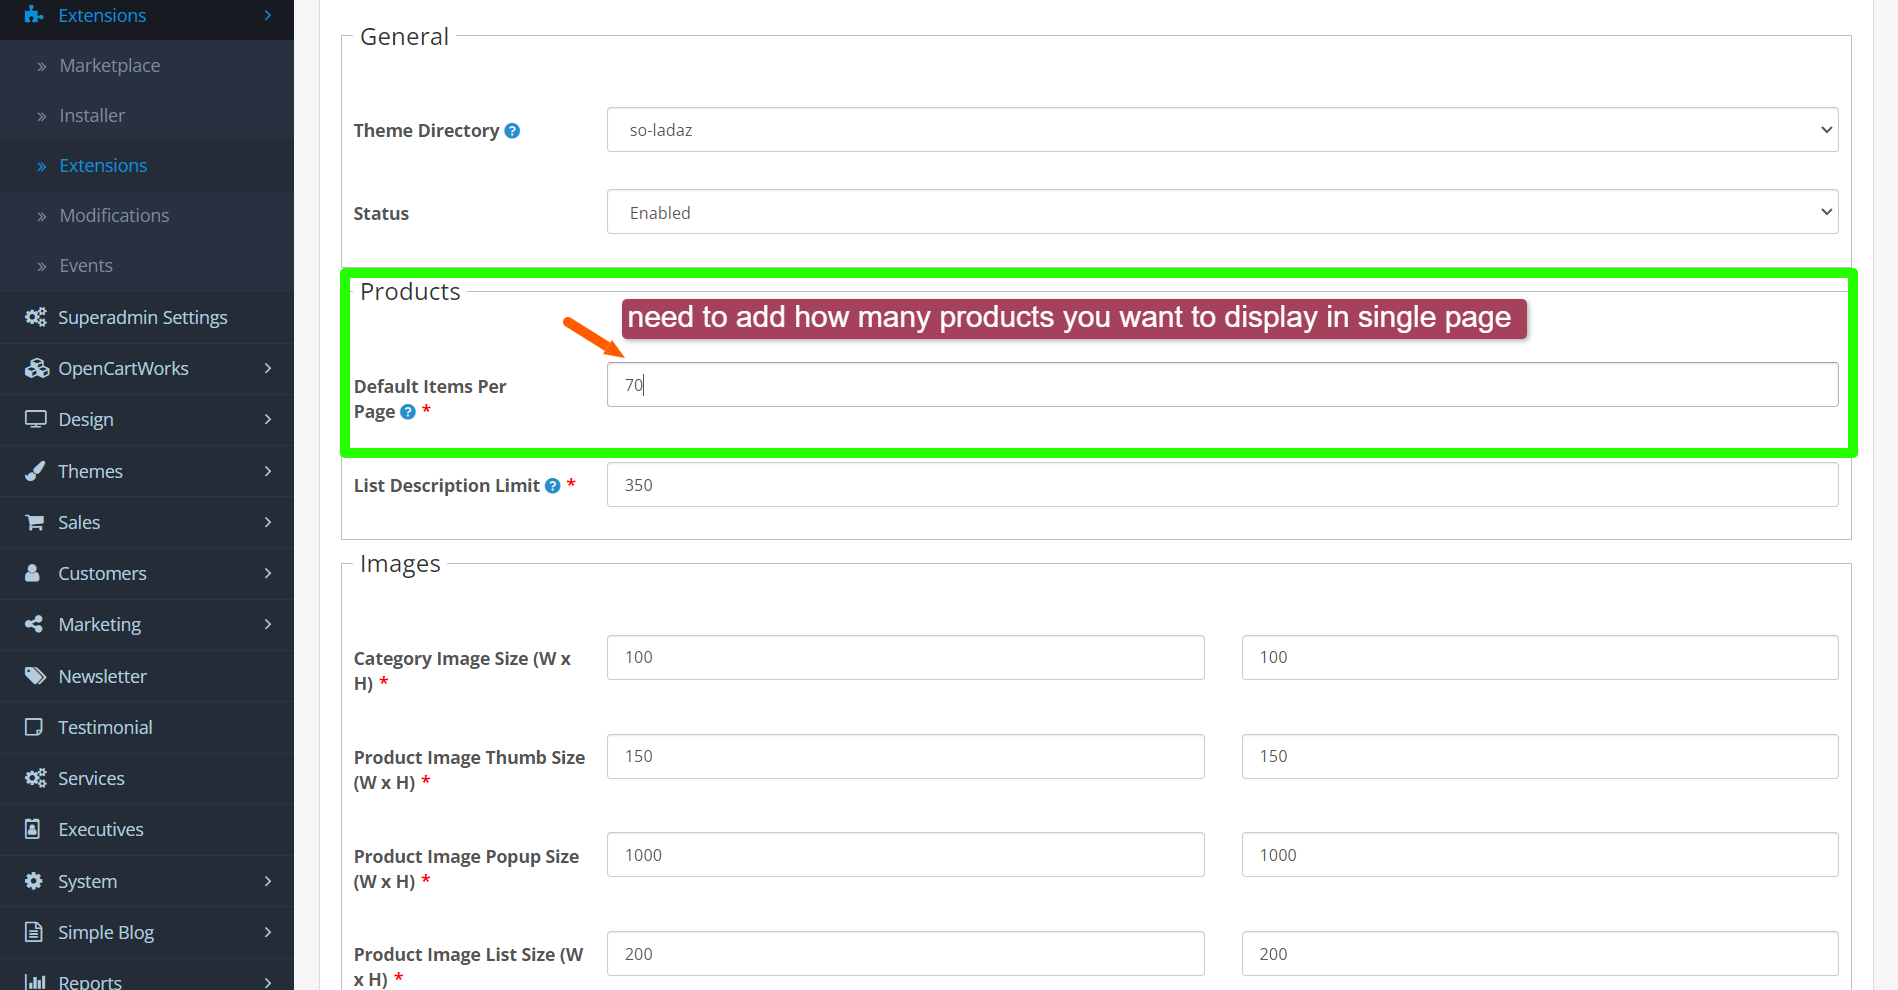Click the Category Image Size width field
Image resolution: width=1898 pixels, height=990 pixels.
click(905, 657)
